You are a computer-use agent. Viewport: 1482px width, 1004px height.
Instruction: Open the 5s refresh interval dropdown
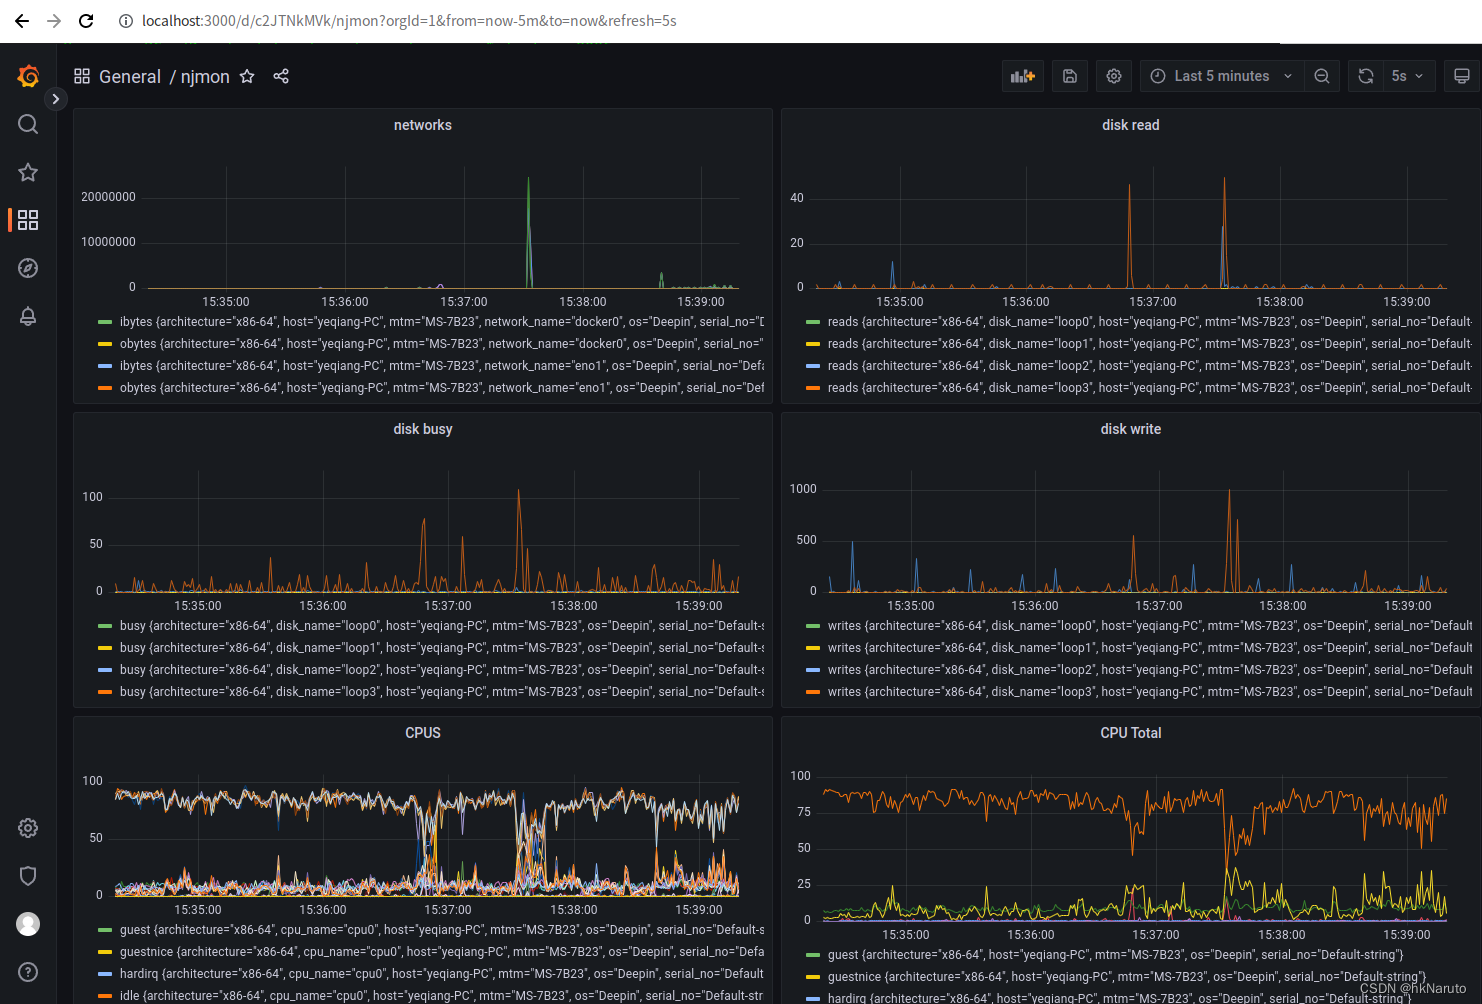(1405, 75)
